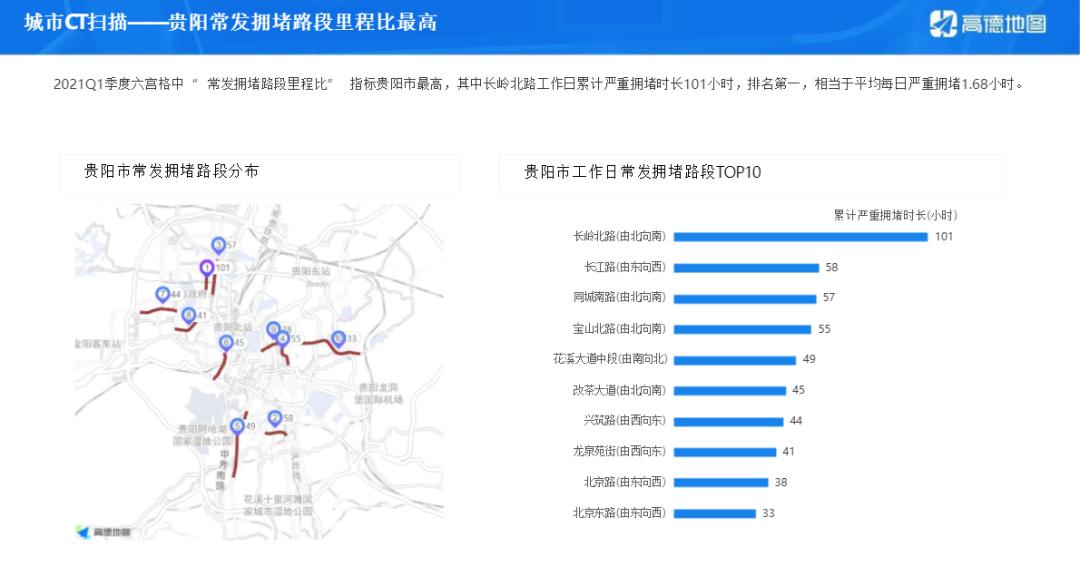The width and height of the screenshot is (1080, 566).
Task: Click the label 同城南路(由北向南)
Action: point(619,297)
